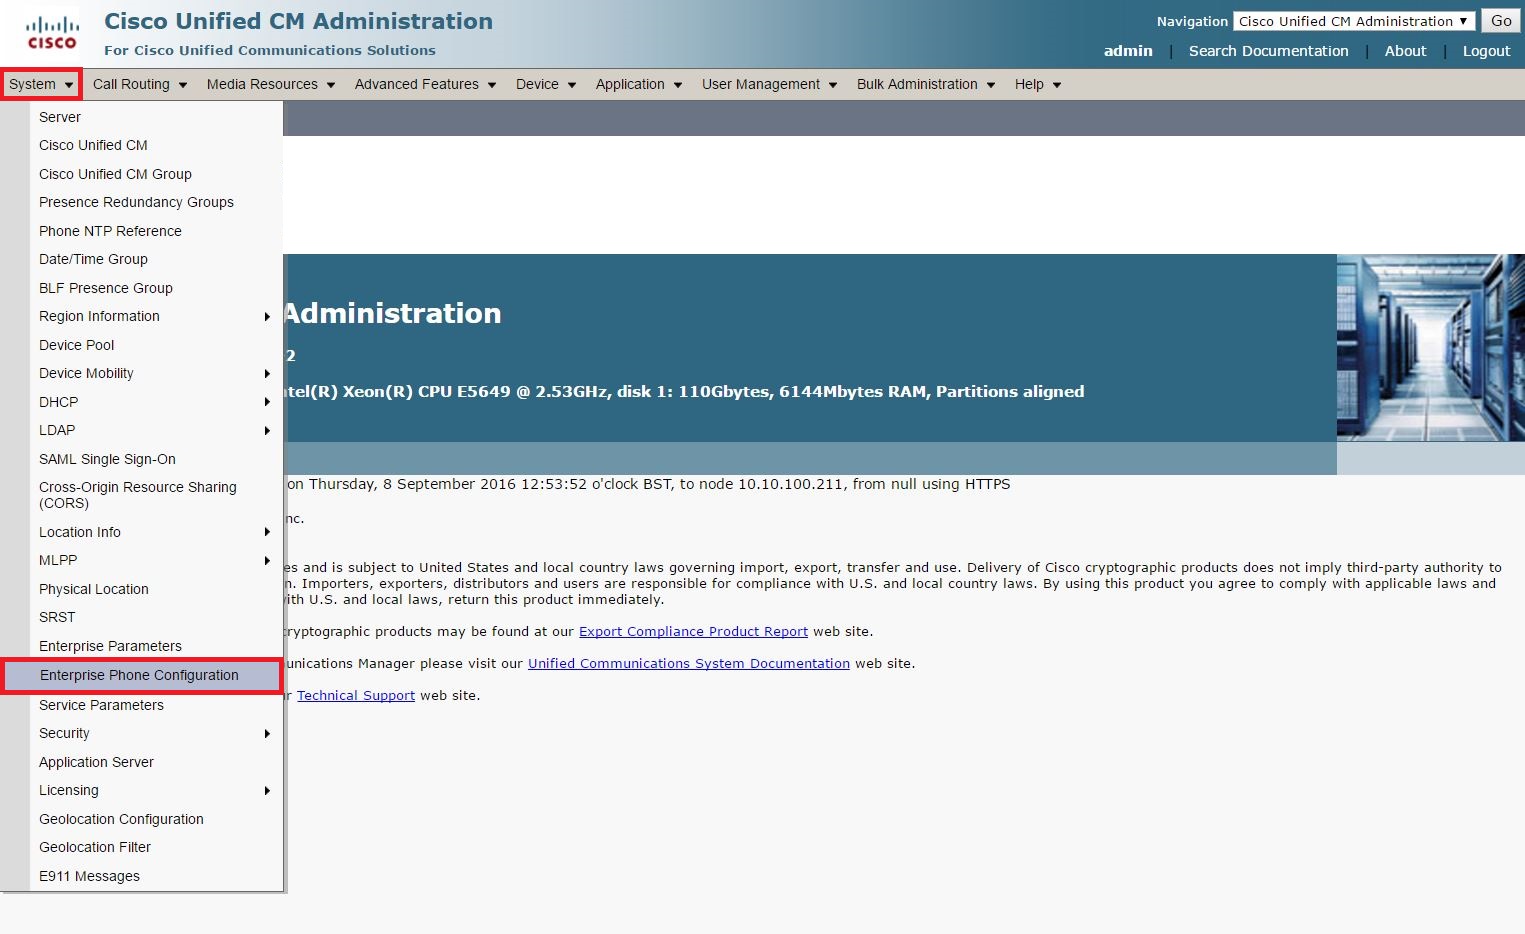
Task: Open the Media Resources menu
Action: pyautogui.click(x=271, y=84)
